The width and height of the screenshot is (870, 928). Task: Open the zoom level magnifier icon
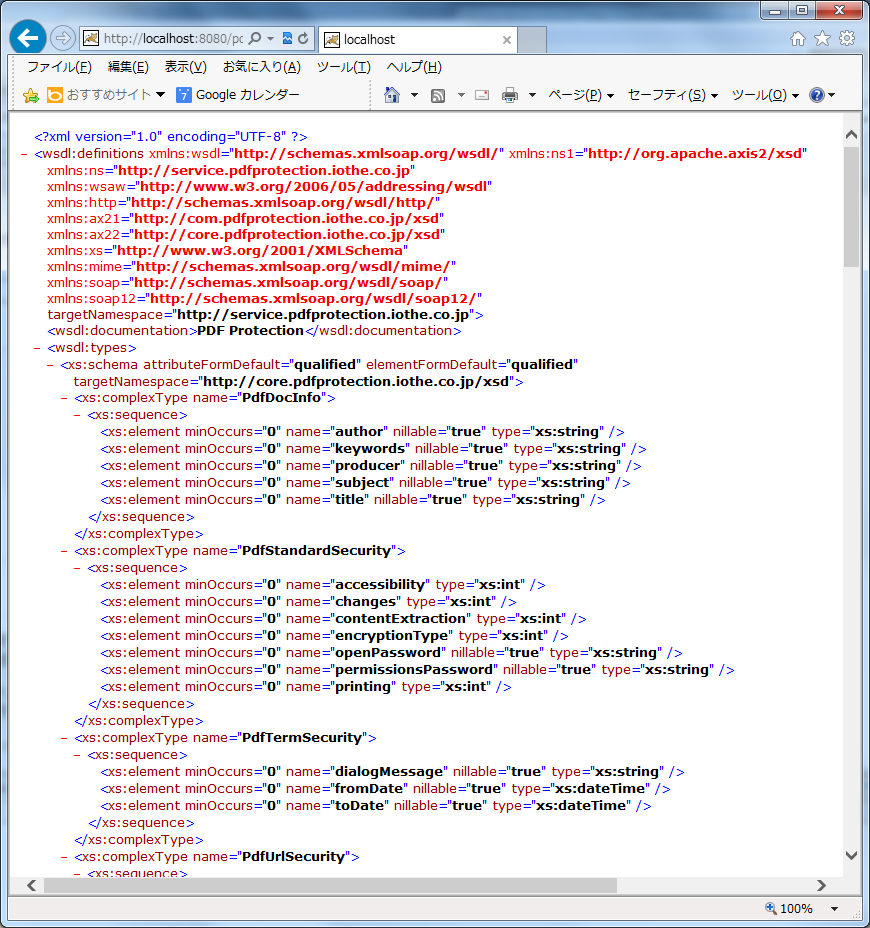click(771, 908)
